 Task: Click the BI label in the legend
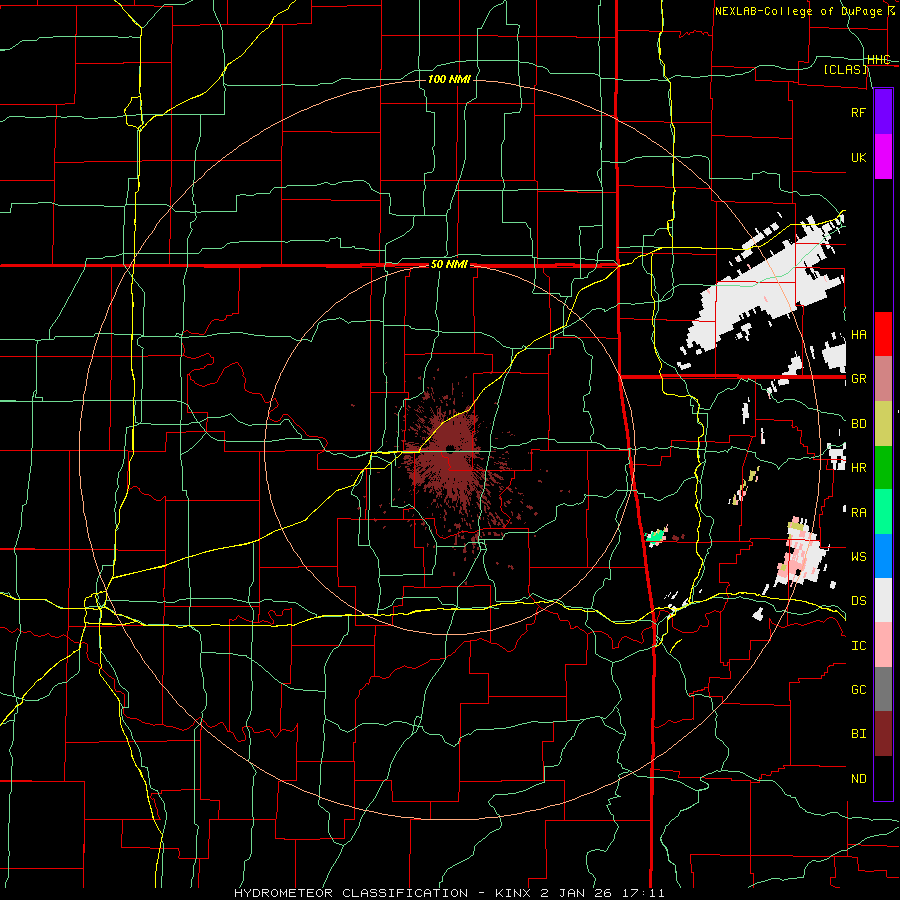[x=859, y=734]
